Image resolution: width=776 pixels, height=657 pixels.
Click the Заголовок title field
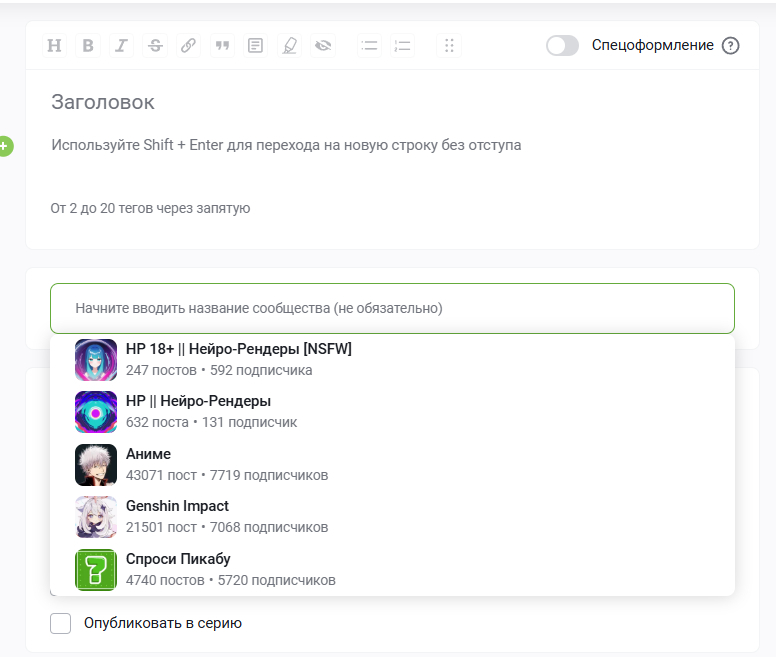(392, 102)
